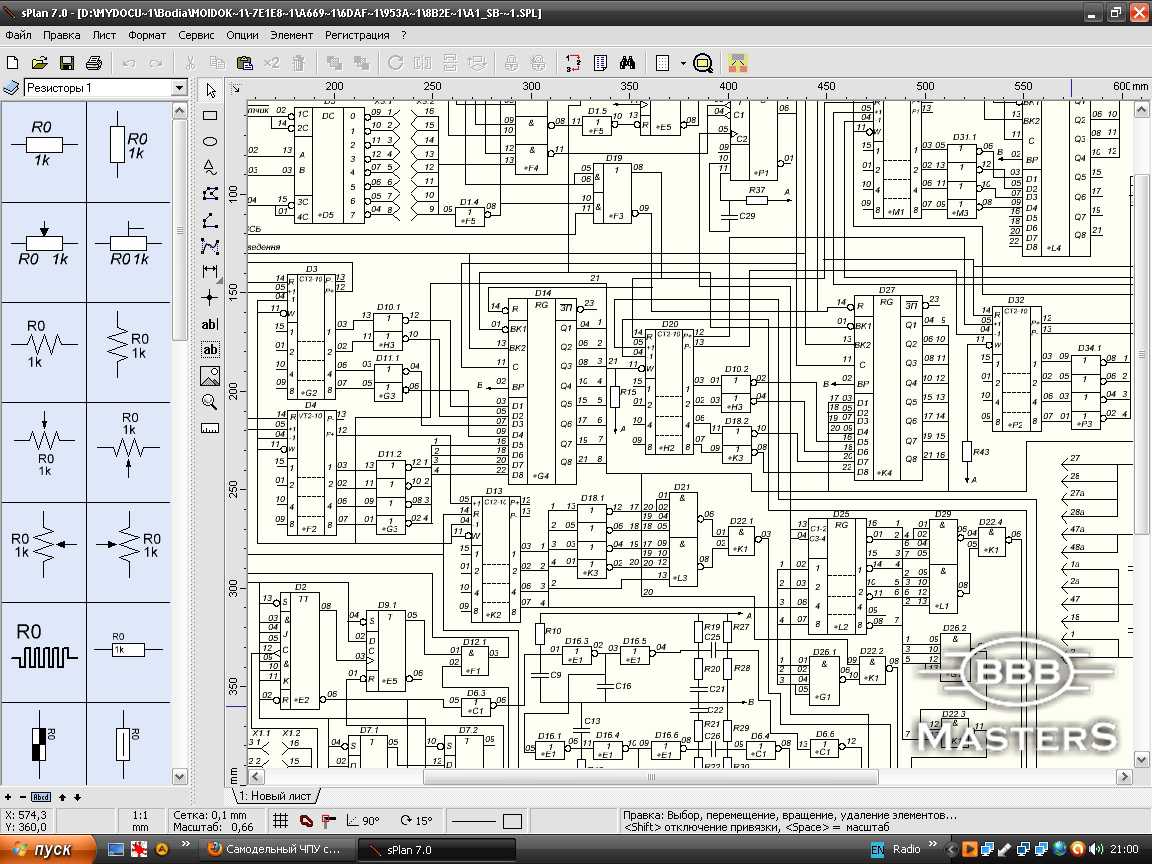Select the text block tool with dotted border
The height and width of the screenshot is (864, 1152).
click(210, 350)
